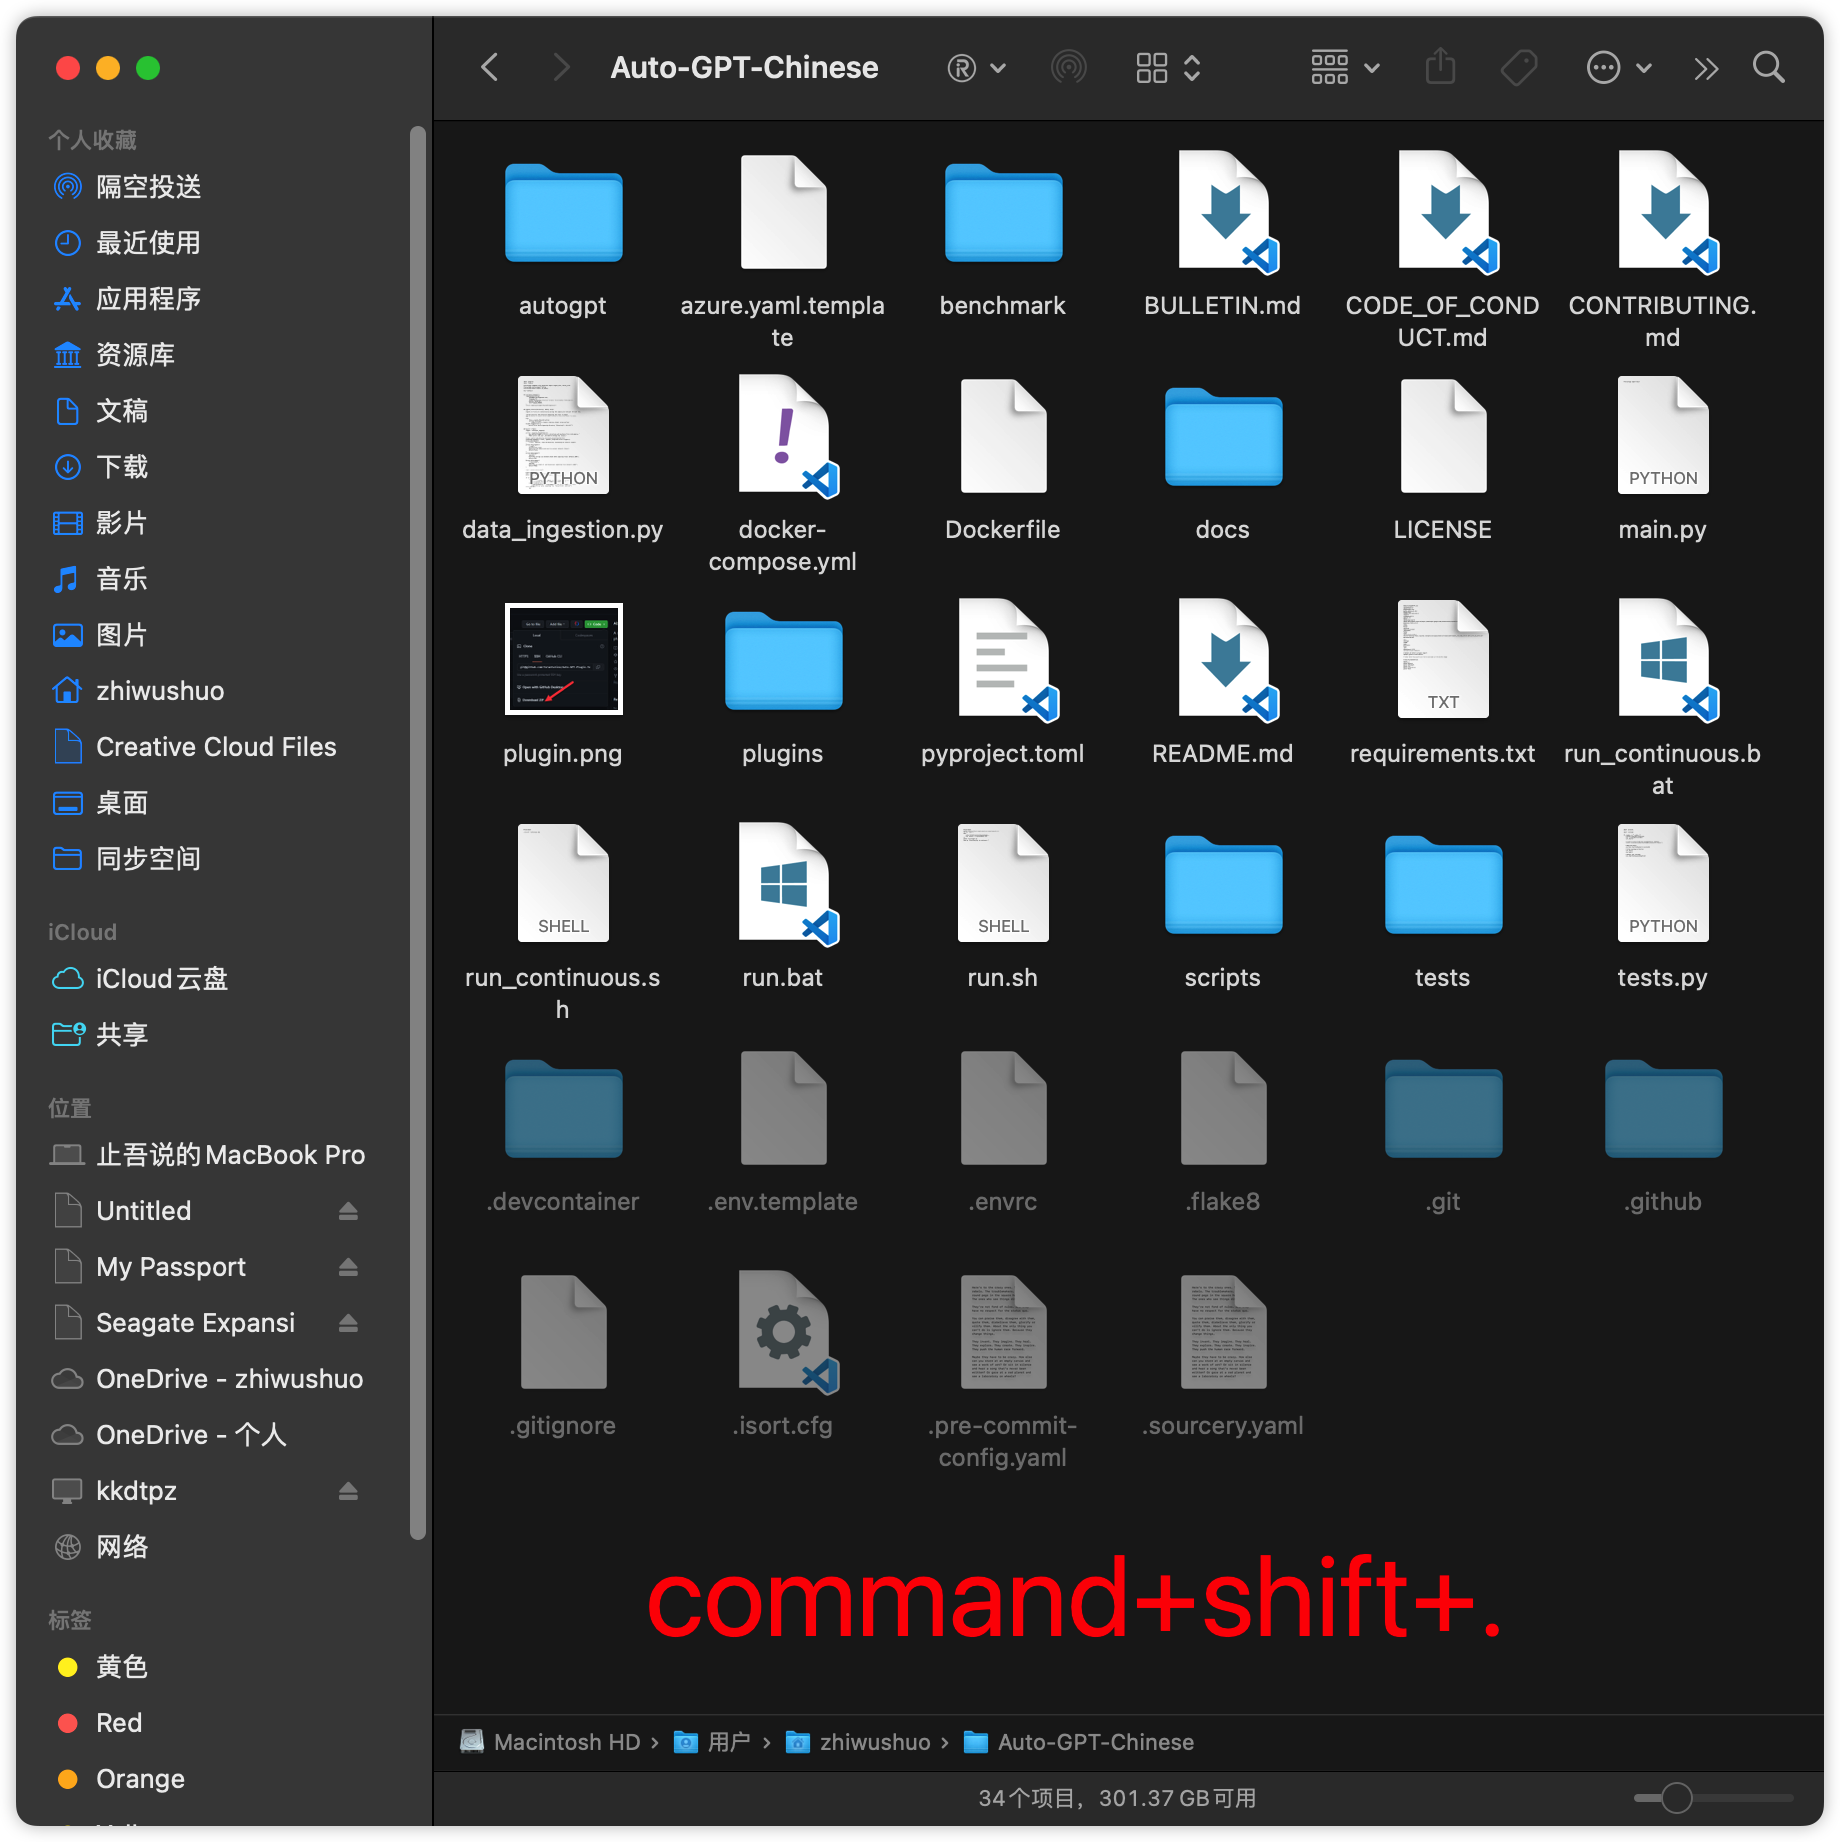
Task: Open Creative Cloud Files in sidebar
Action: 217,747
